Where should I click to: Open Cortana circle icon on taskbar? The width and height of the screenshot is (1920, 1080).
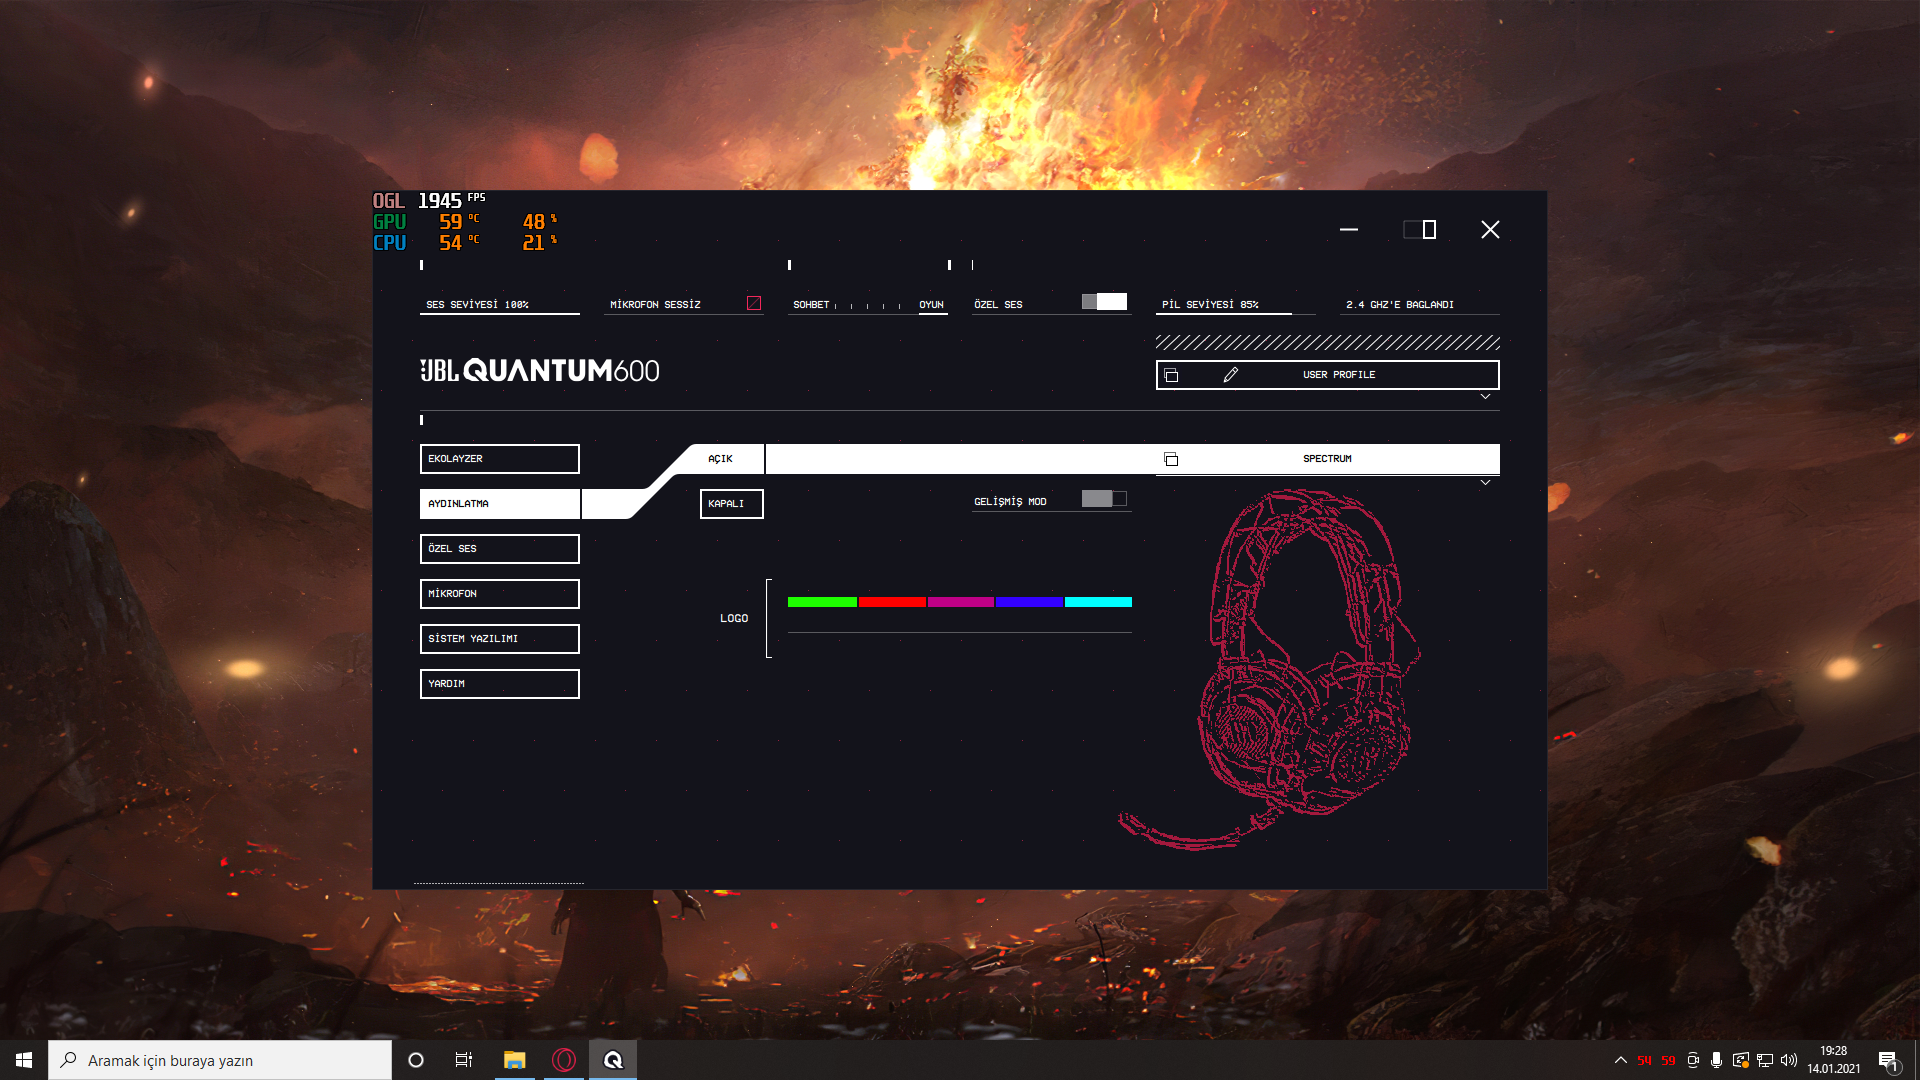tap(416, 1060)
